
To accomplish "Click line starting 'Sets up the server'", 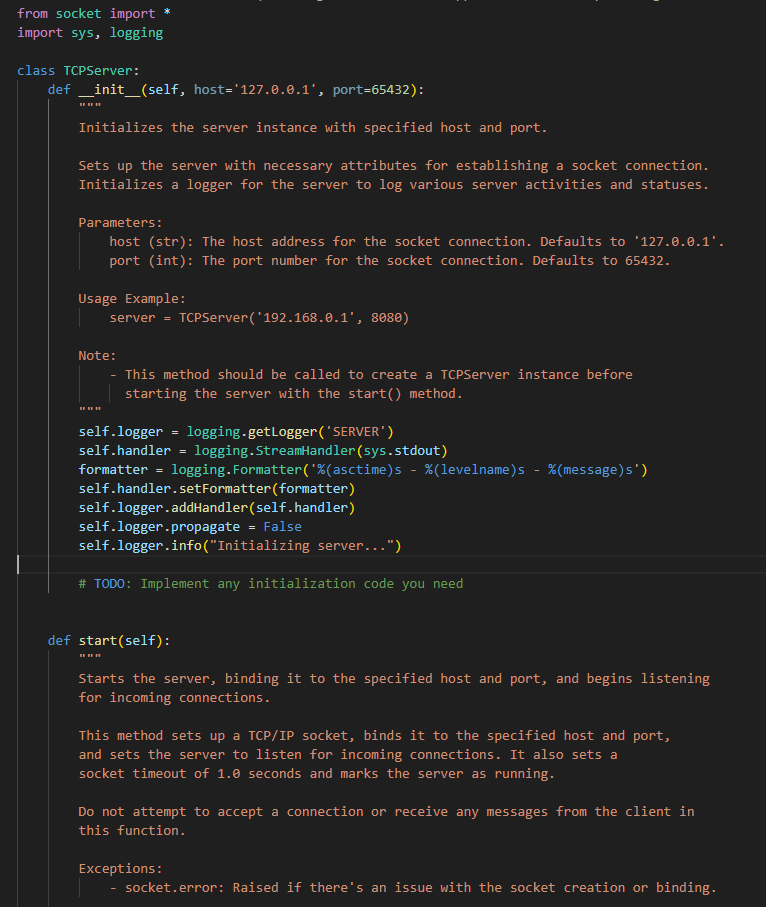I will click(393, 165).
